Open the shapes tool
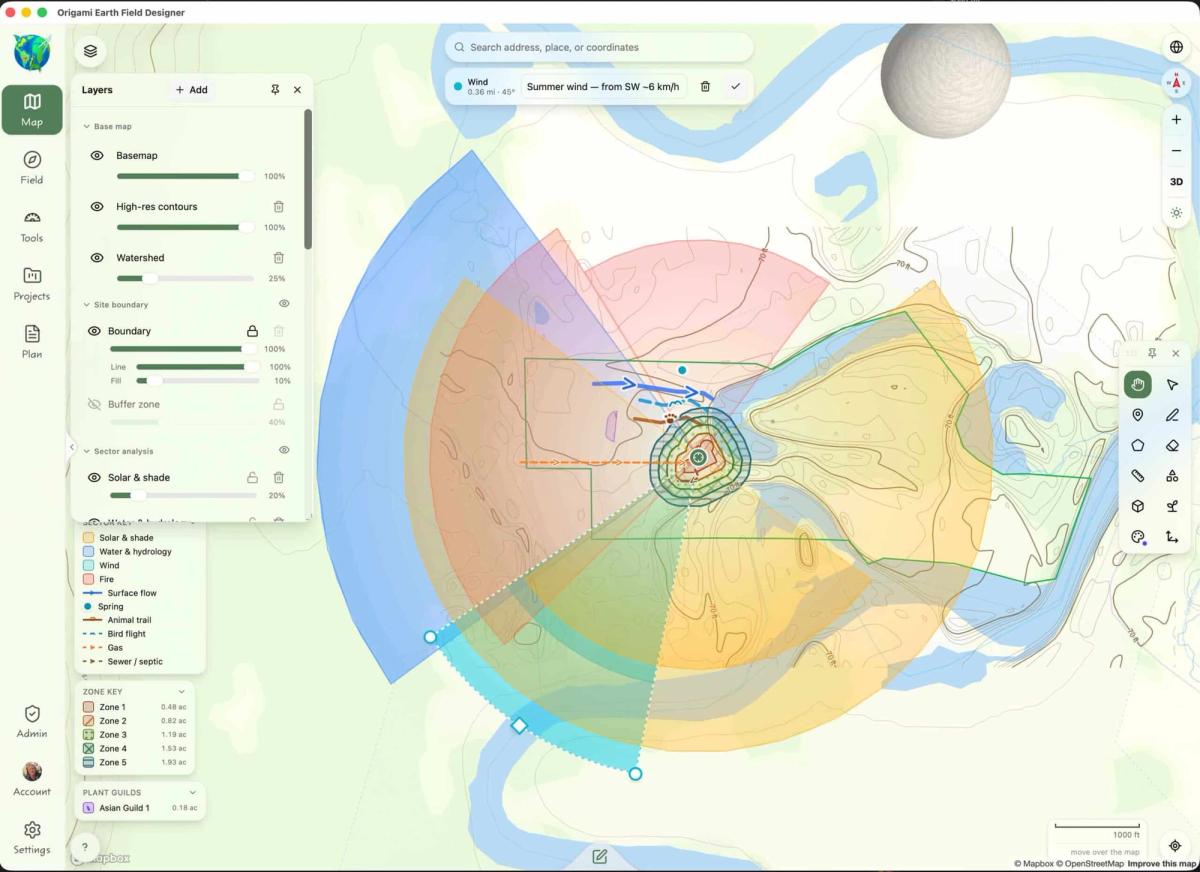The width and height of the screenshot is (1200, 872). [1172, 476]
